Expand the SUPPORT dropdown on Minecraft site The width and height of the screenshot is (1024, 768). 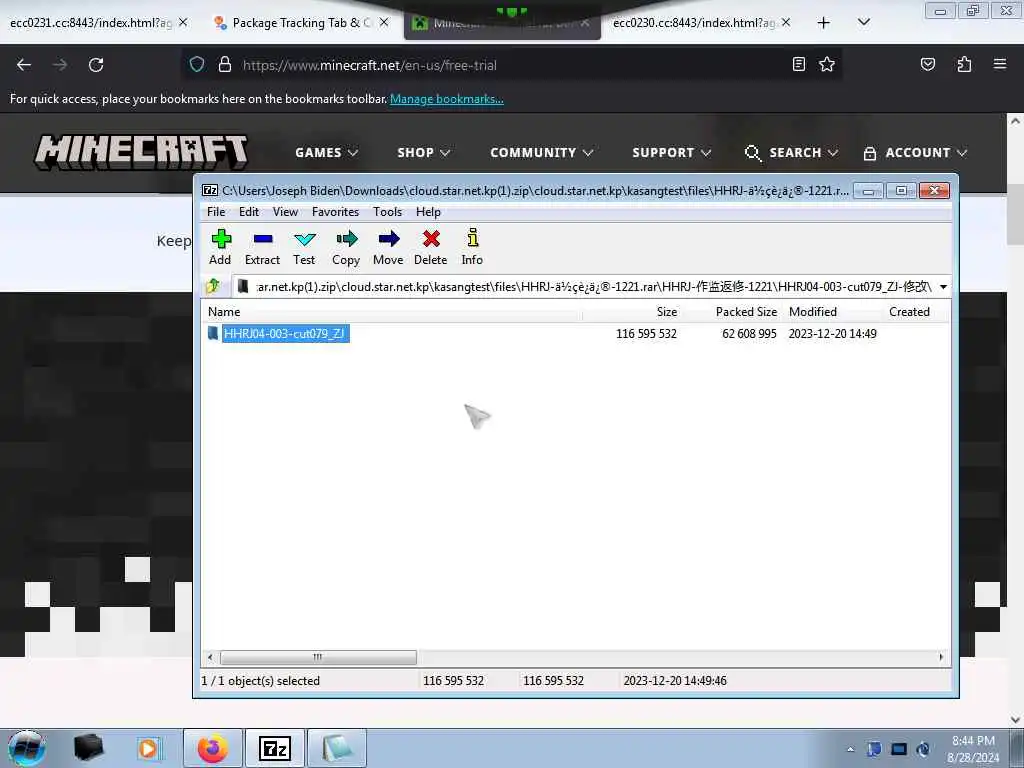point(671,152)
